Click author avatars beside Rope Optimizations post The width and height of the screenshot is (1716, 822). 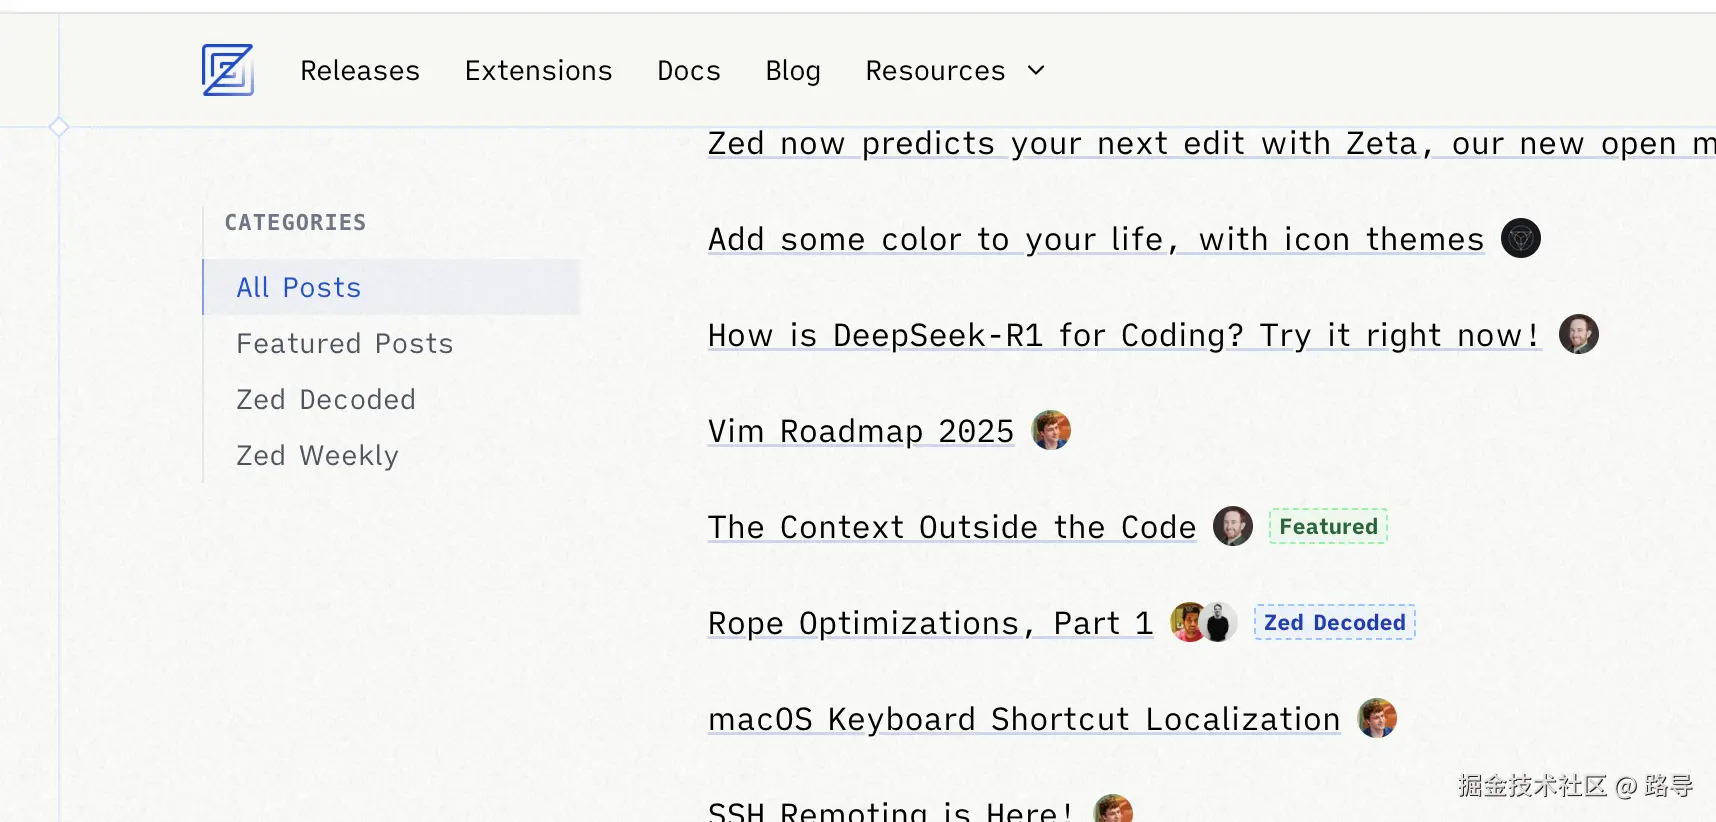pos(1203,622)
